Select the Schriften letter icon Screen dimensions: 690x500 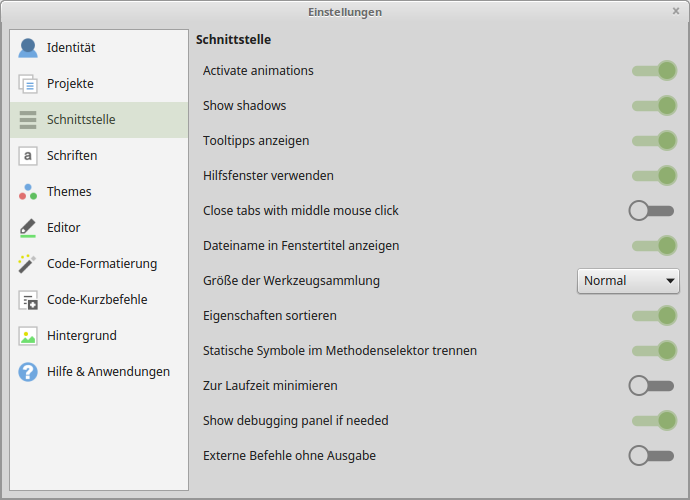point(28,156)
